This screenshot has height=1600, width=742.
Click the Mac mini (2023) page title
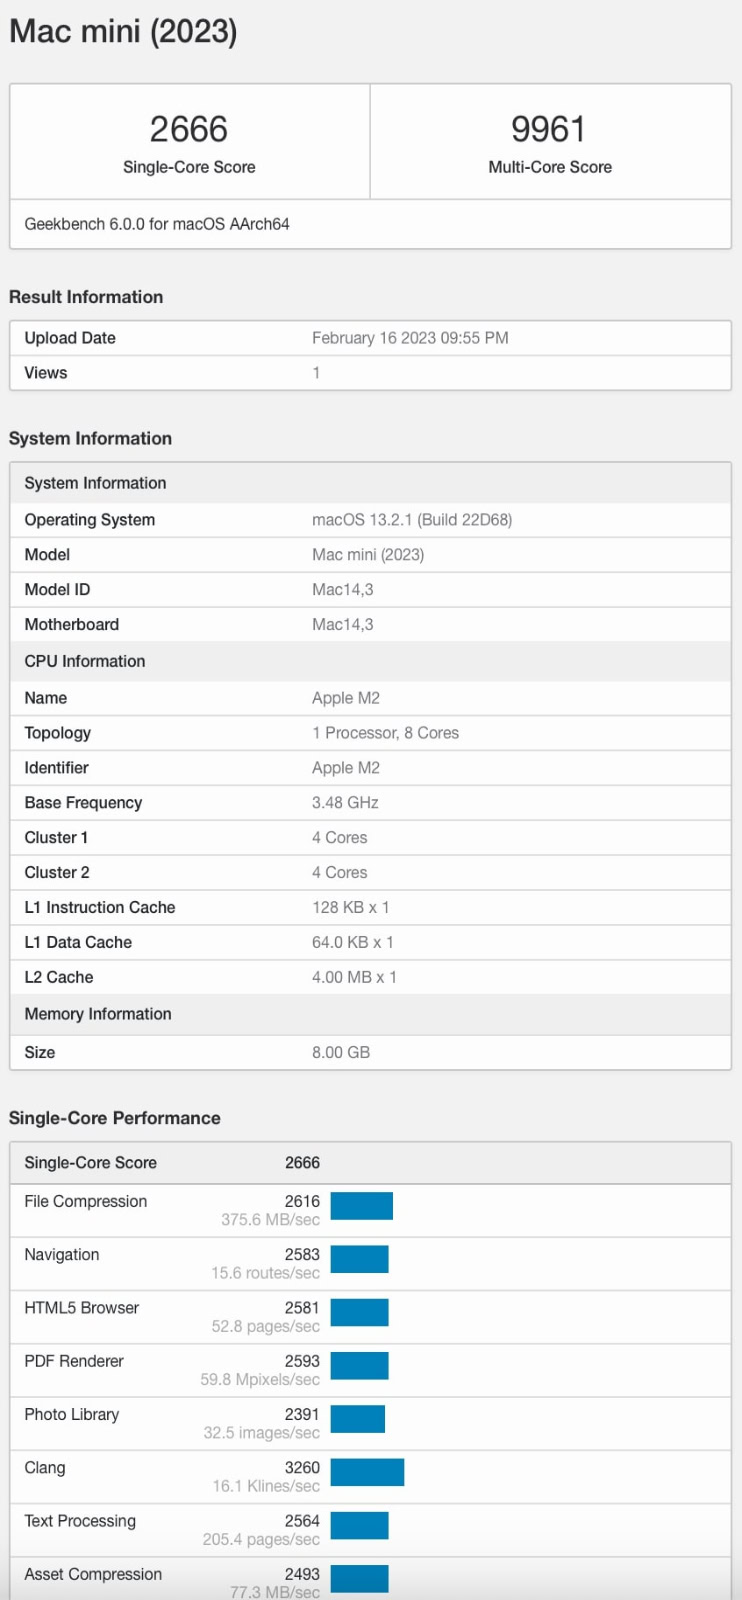[123, 32]
